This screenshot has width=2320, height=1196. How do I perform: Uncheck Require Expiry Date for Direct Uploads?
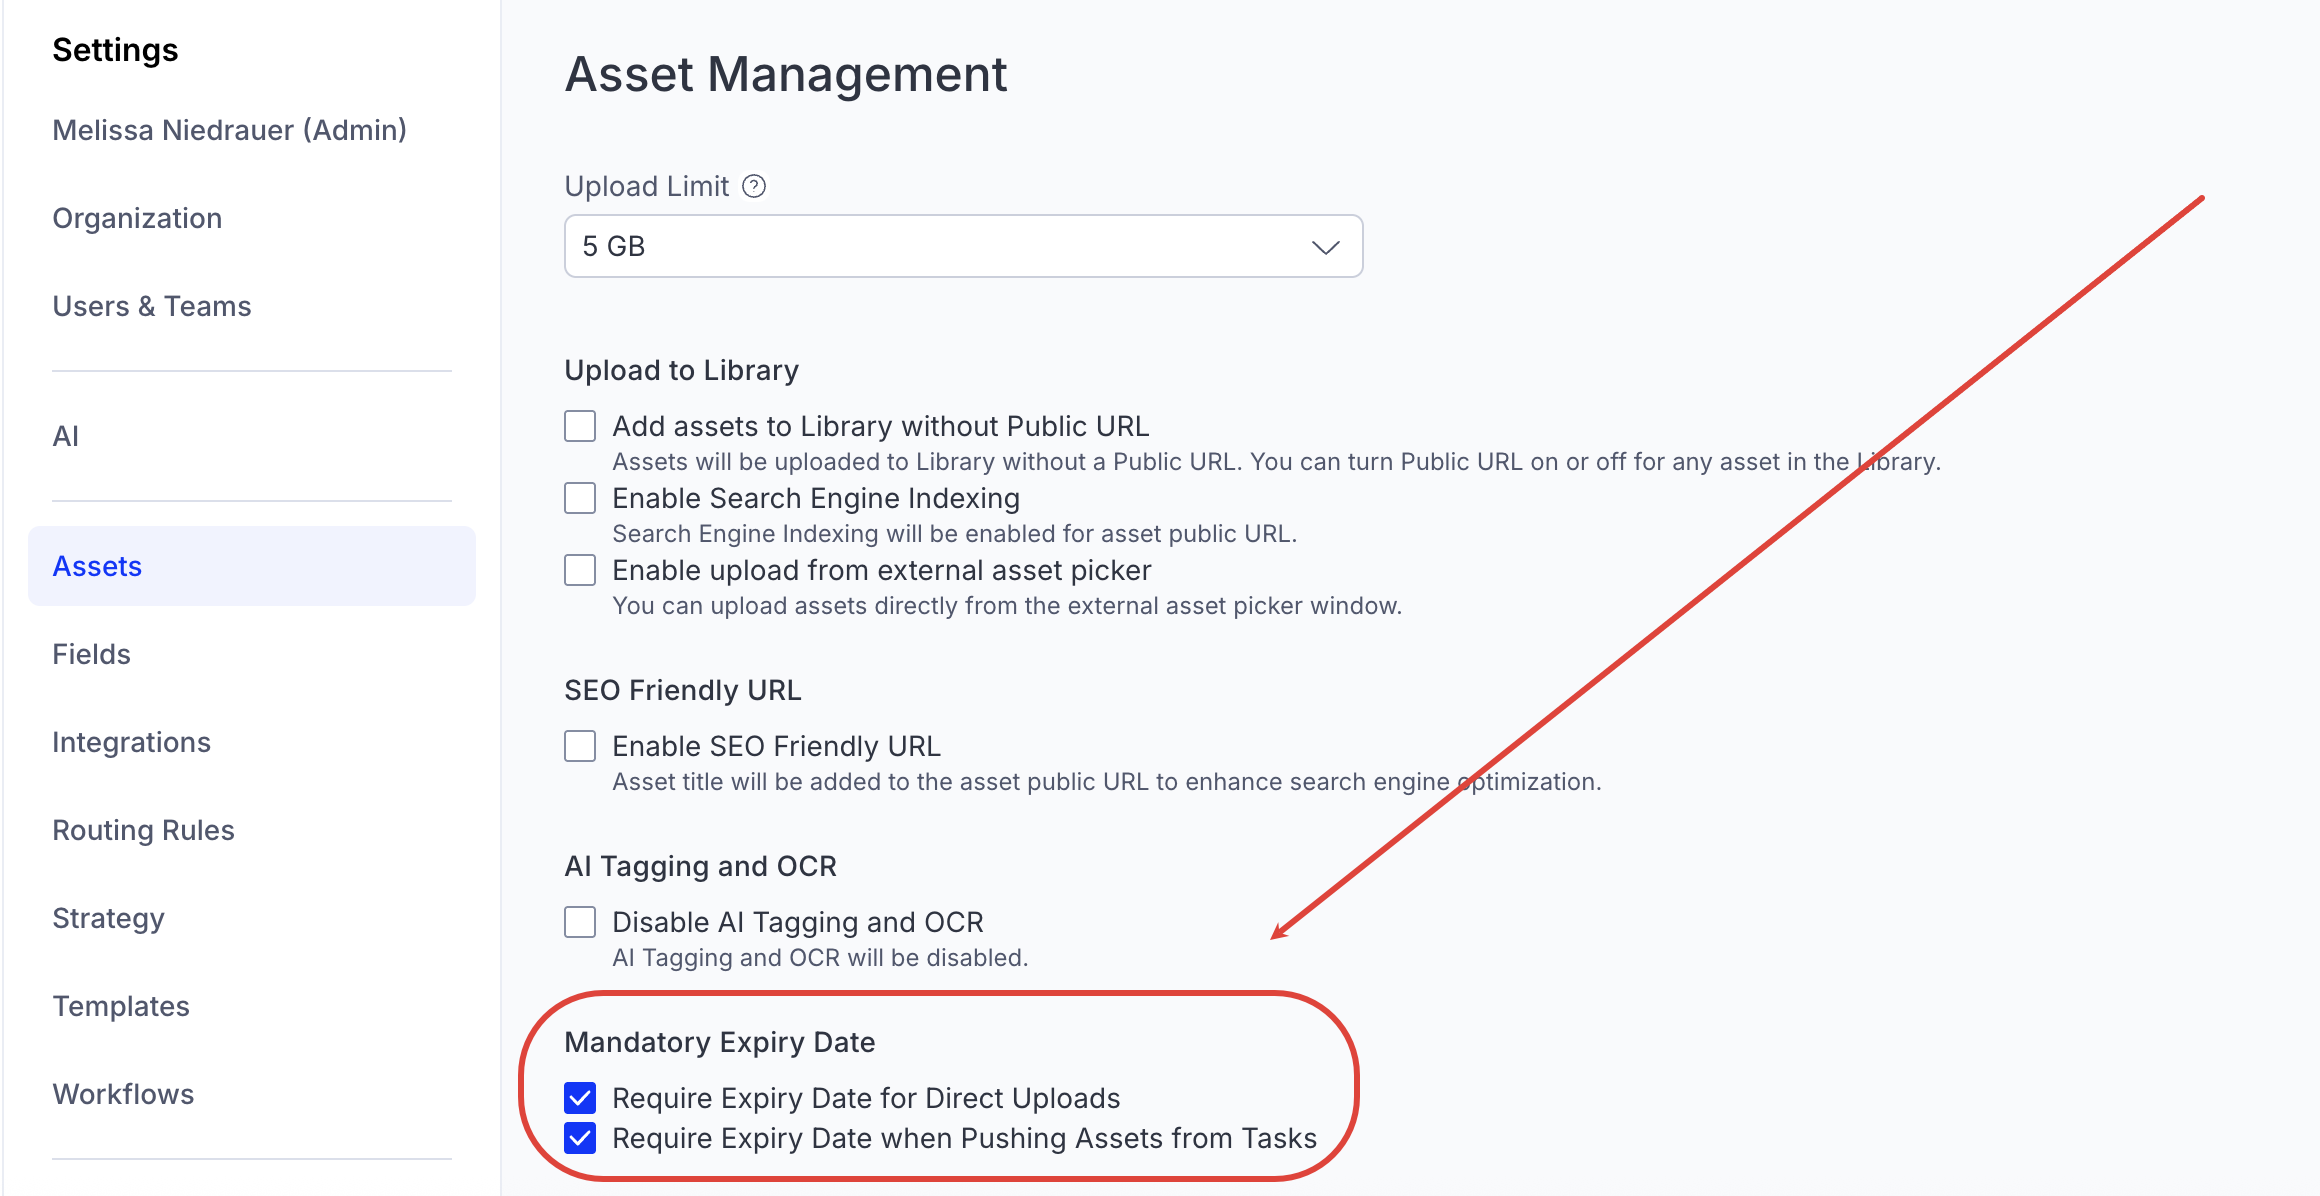(x=580, y=1098)
